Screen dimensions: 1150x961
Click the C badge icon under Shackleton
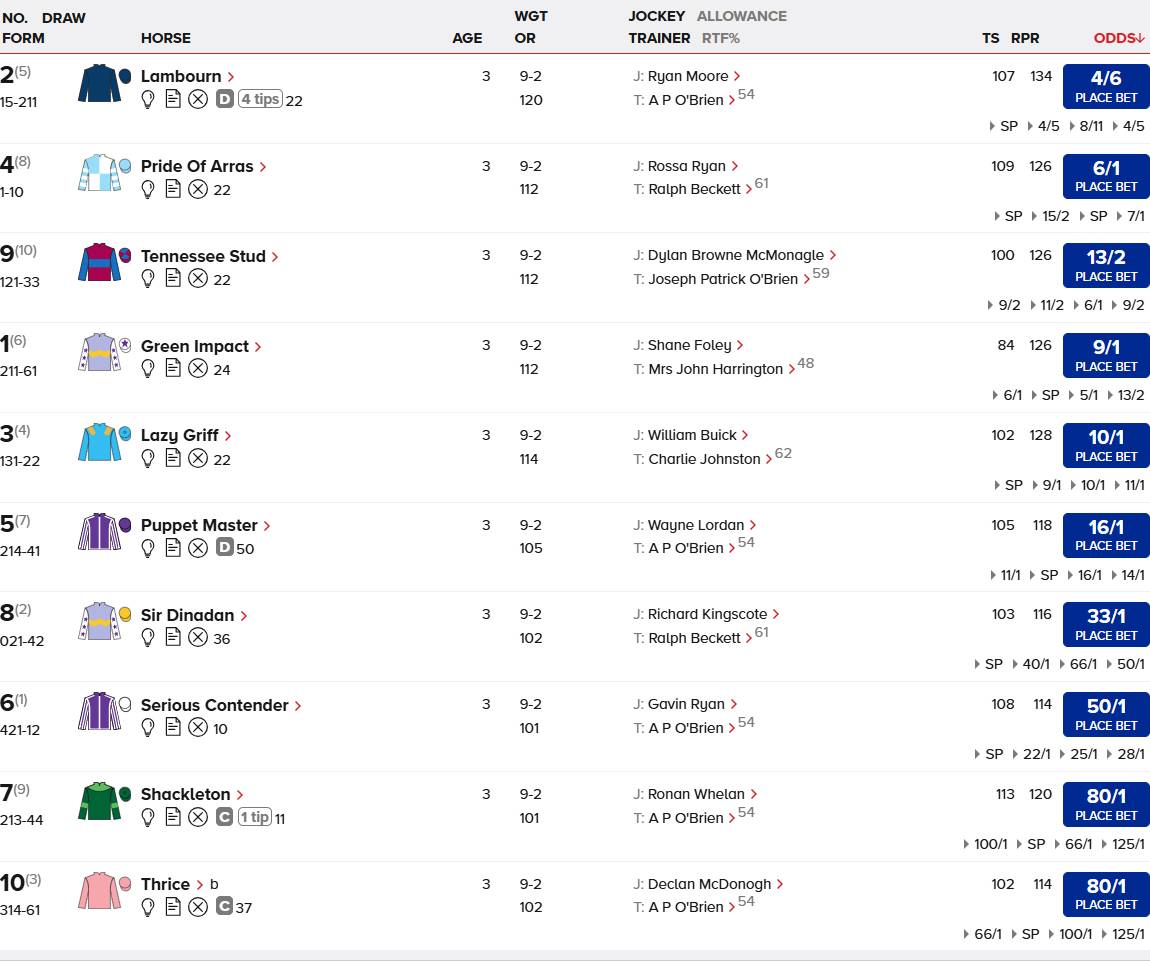pos(224,817)
